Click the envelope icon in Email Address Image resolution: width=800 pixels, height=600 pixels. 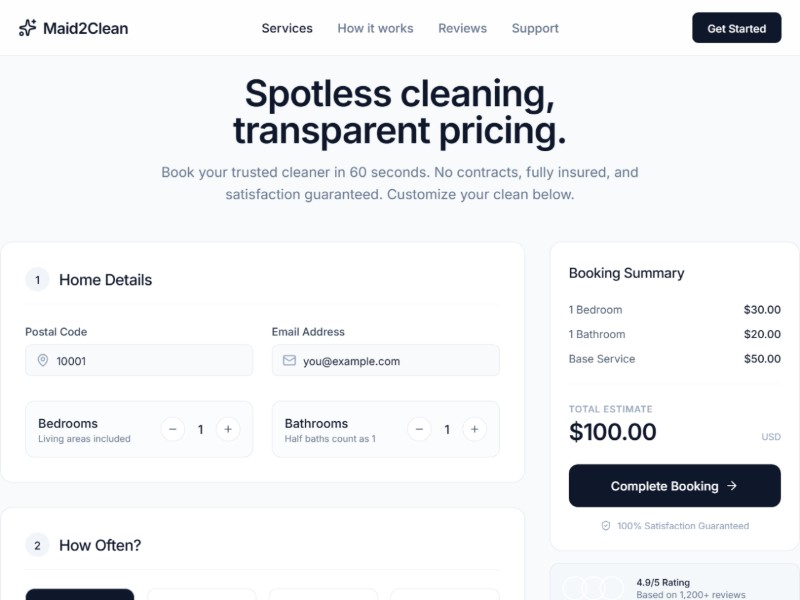289,361
